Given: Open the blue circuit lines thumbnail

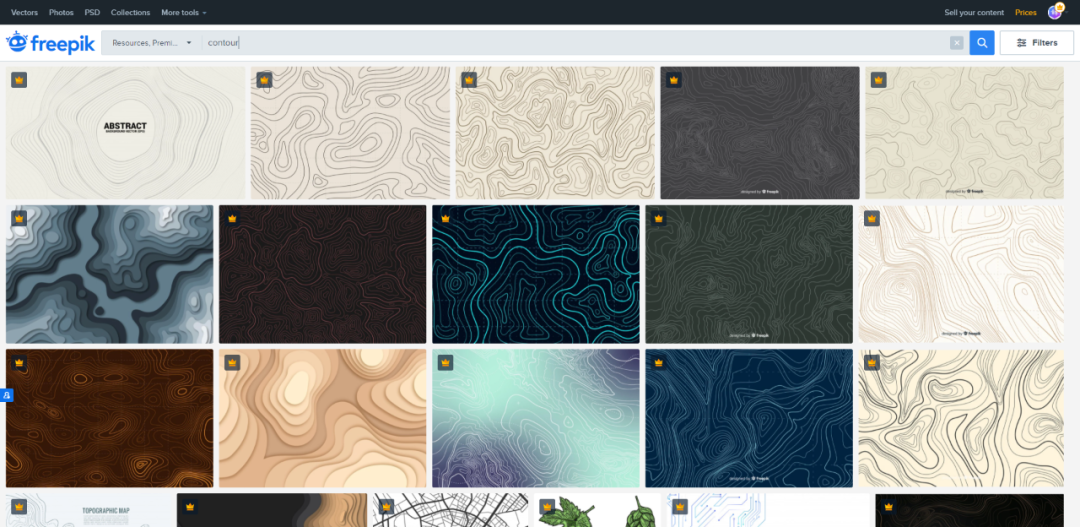Looking at the screenshot, I should tap(768, 510).
